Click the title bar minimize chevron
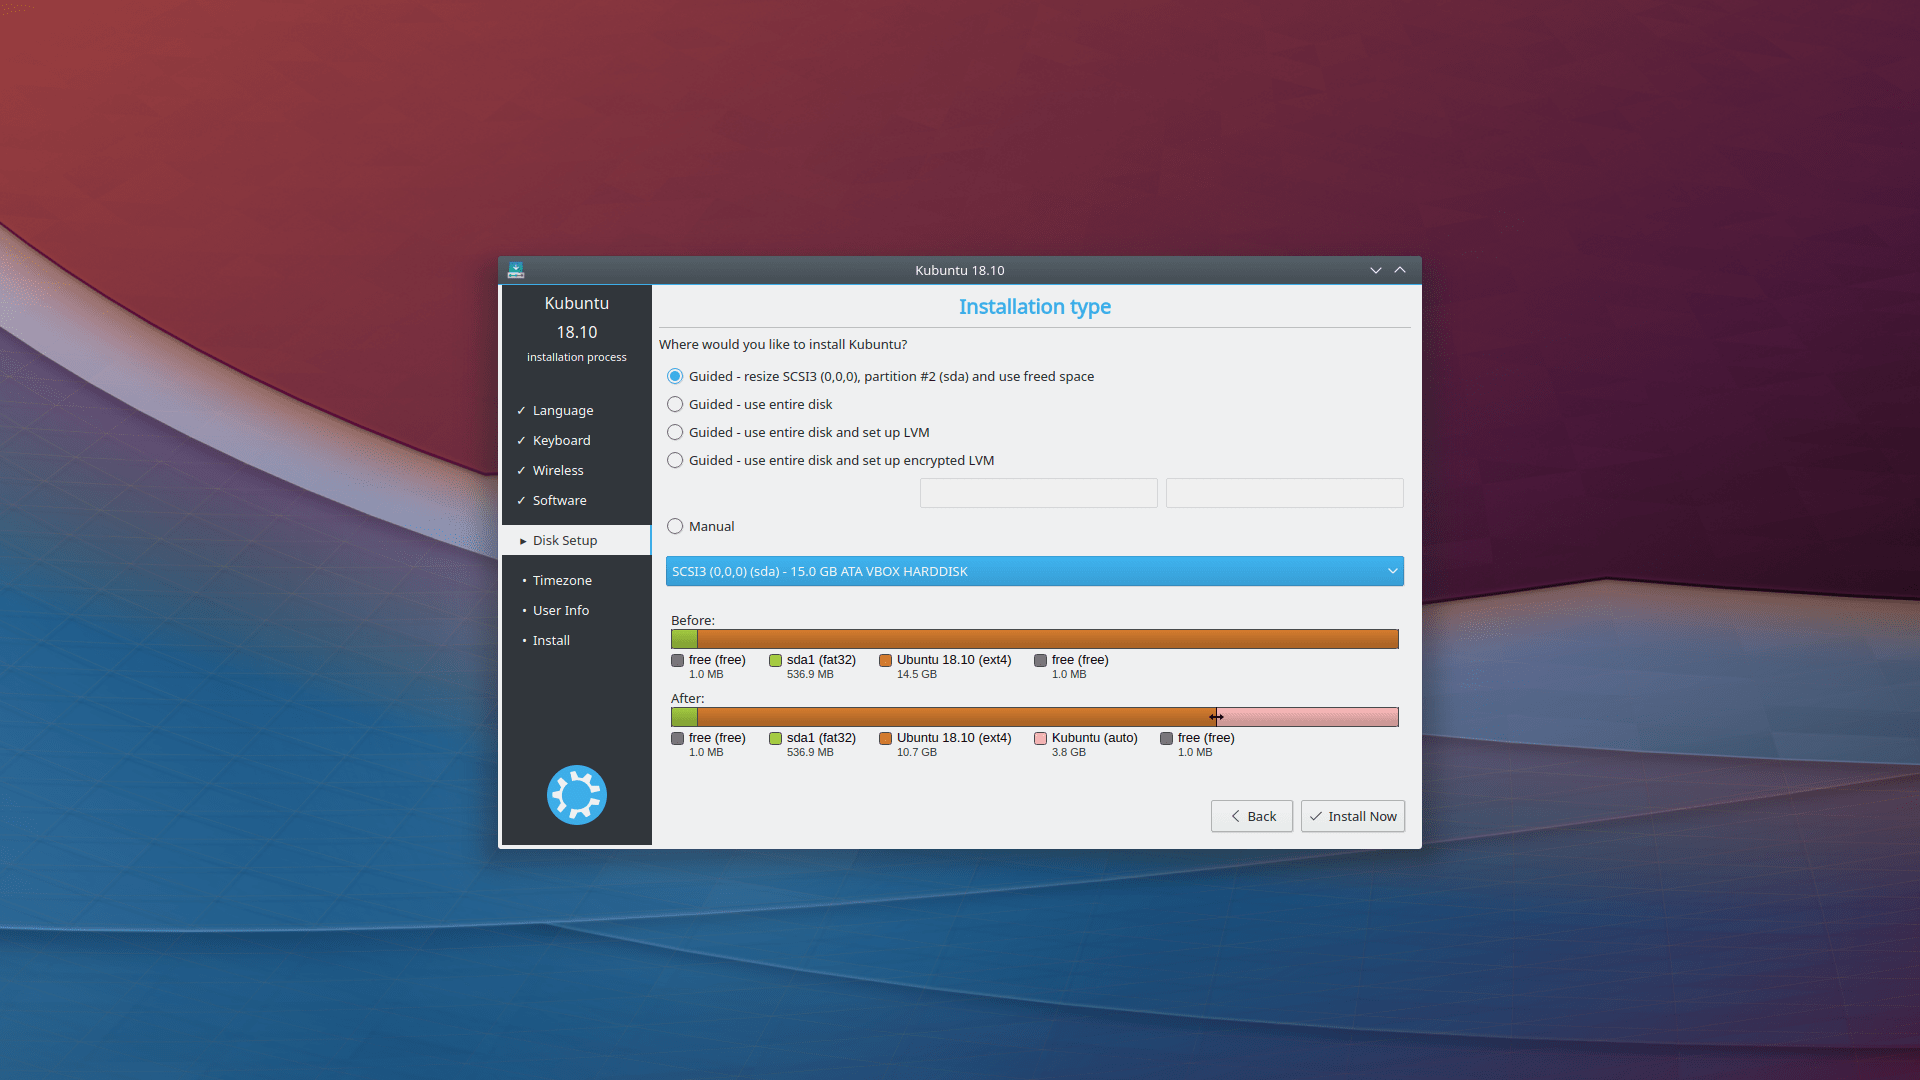Viewport: 1920px width, 1080px height. click(1376, 270)
